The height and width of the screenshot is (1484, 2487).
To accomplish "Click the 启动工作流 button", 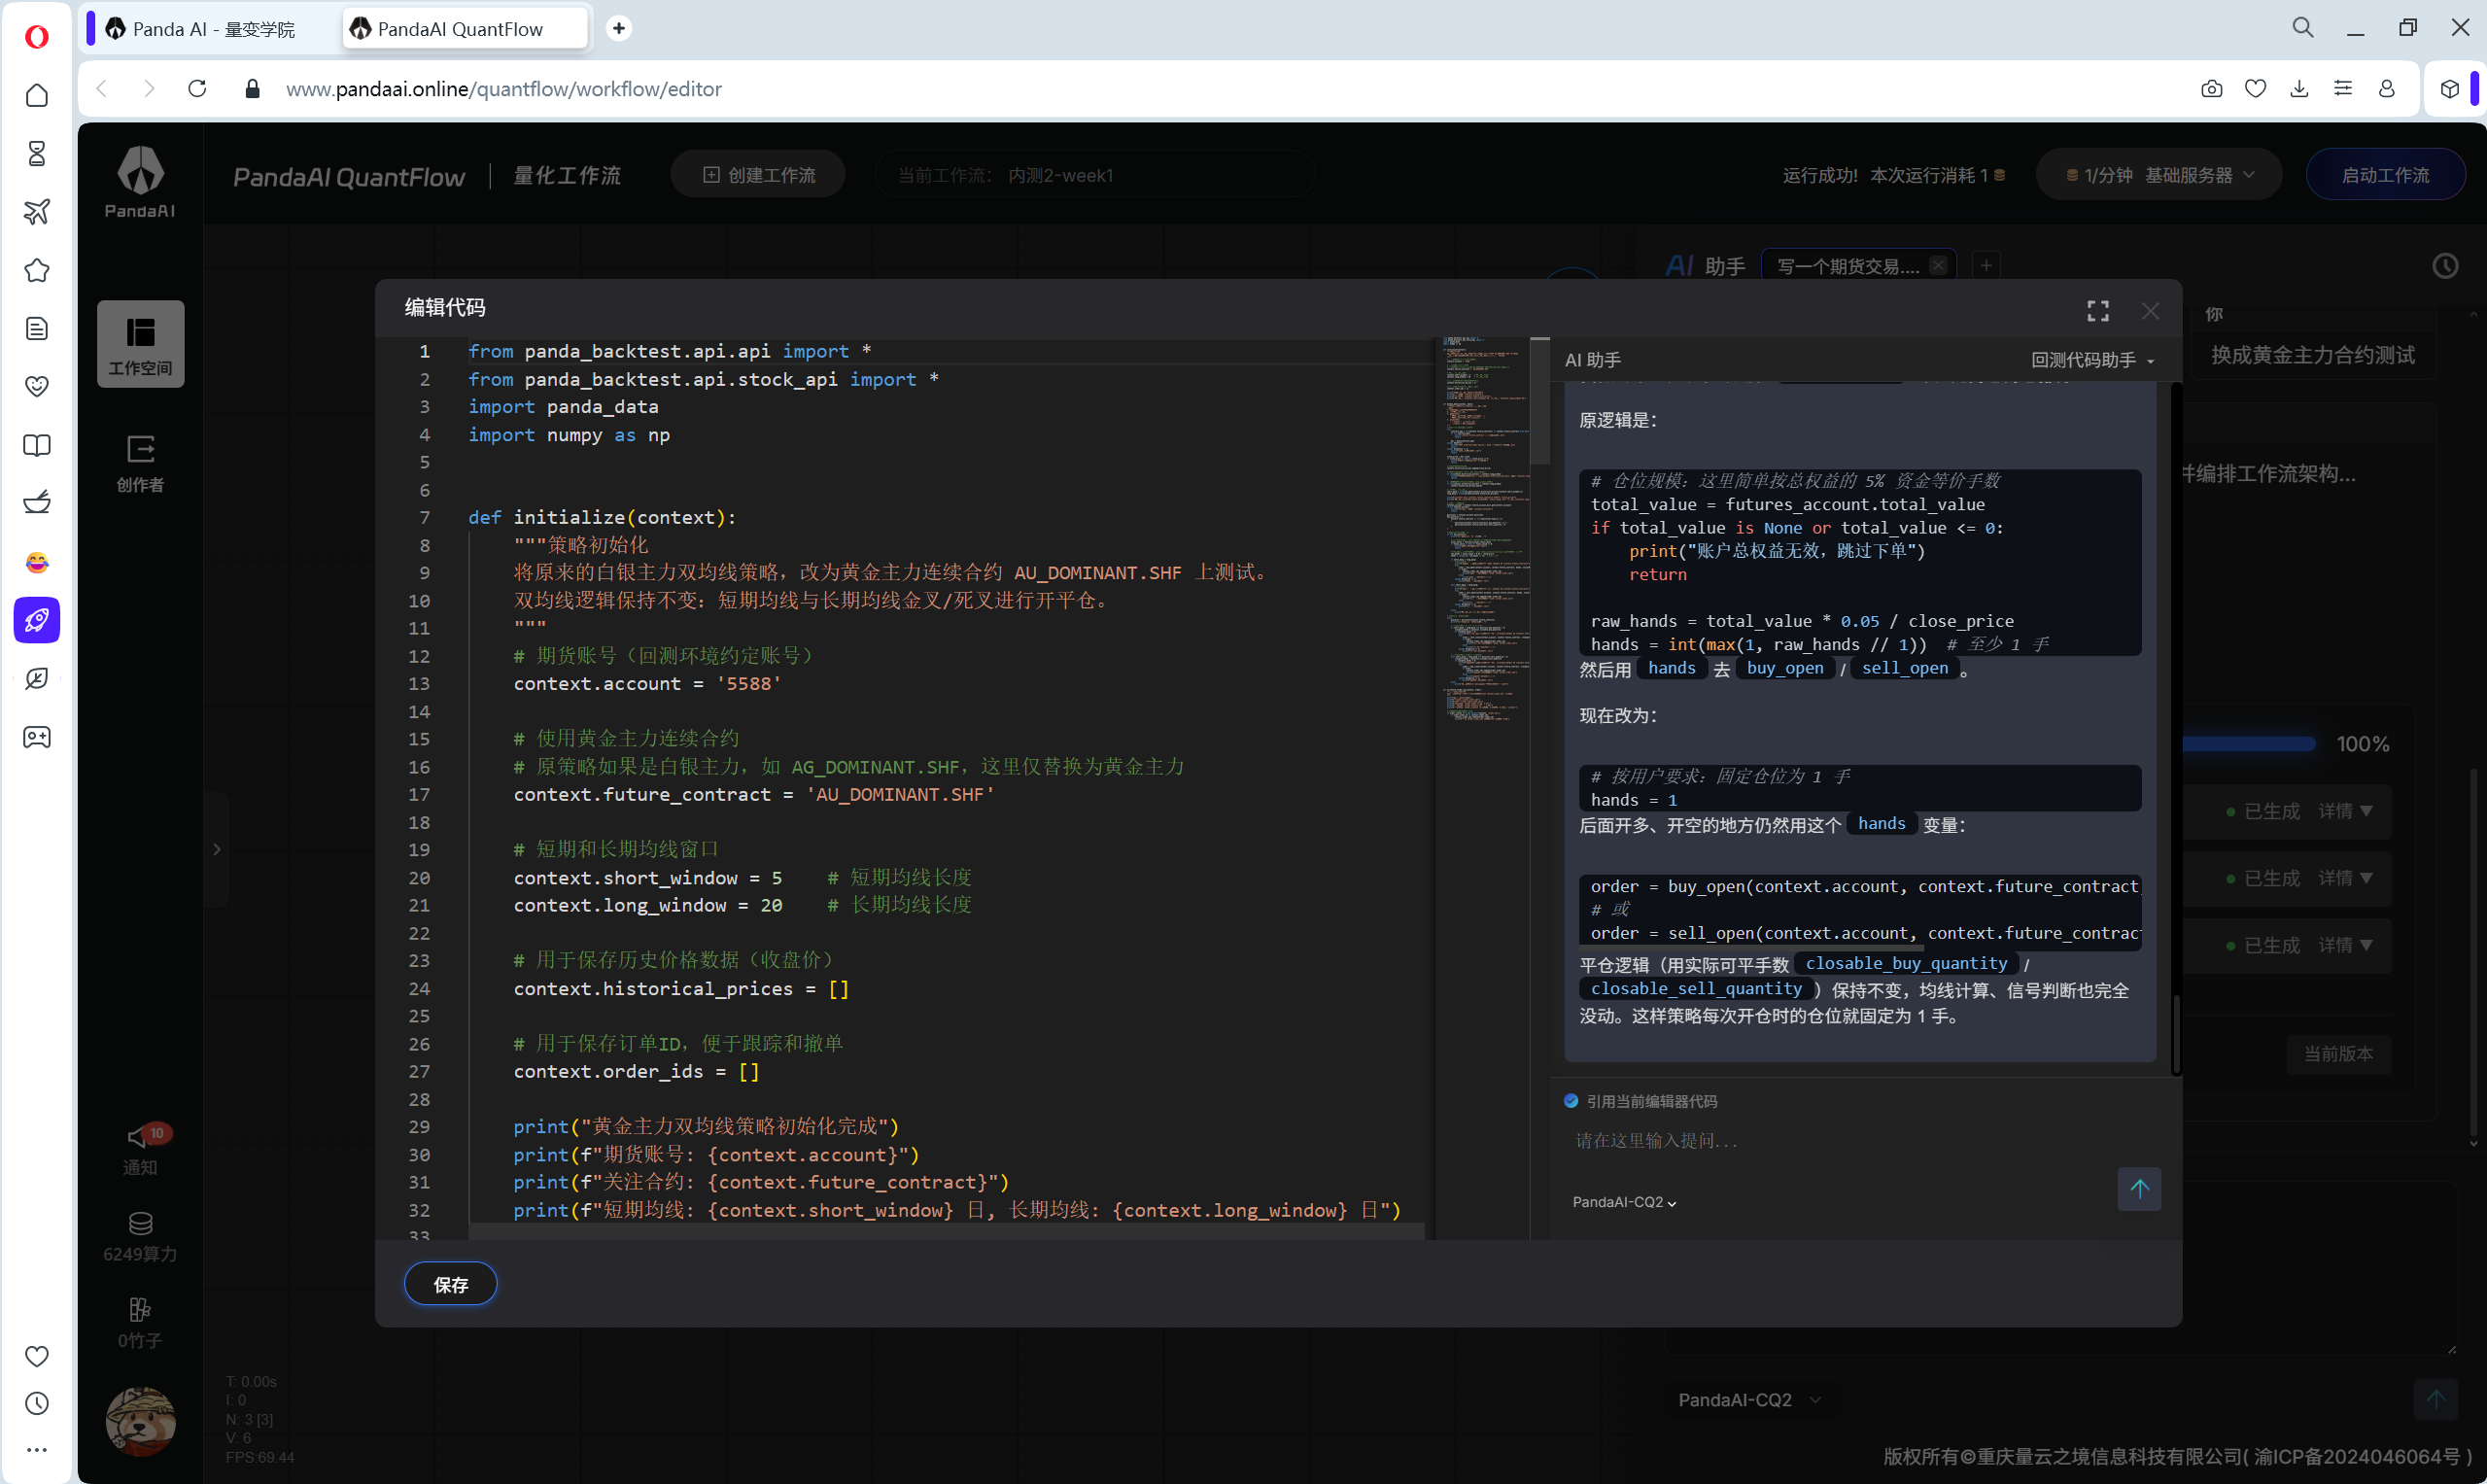I will tap(2385, 175).
